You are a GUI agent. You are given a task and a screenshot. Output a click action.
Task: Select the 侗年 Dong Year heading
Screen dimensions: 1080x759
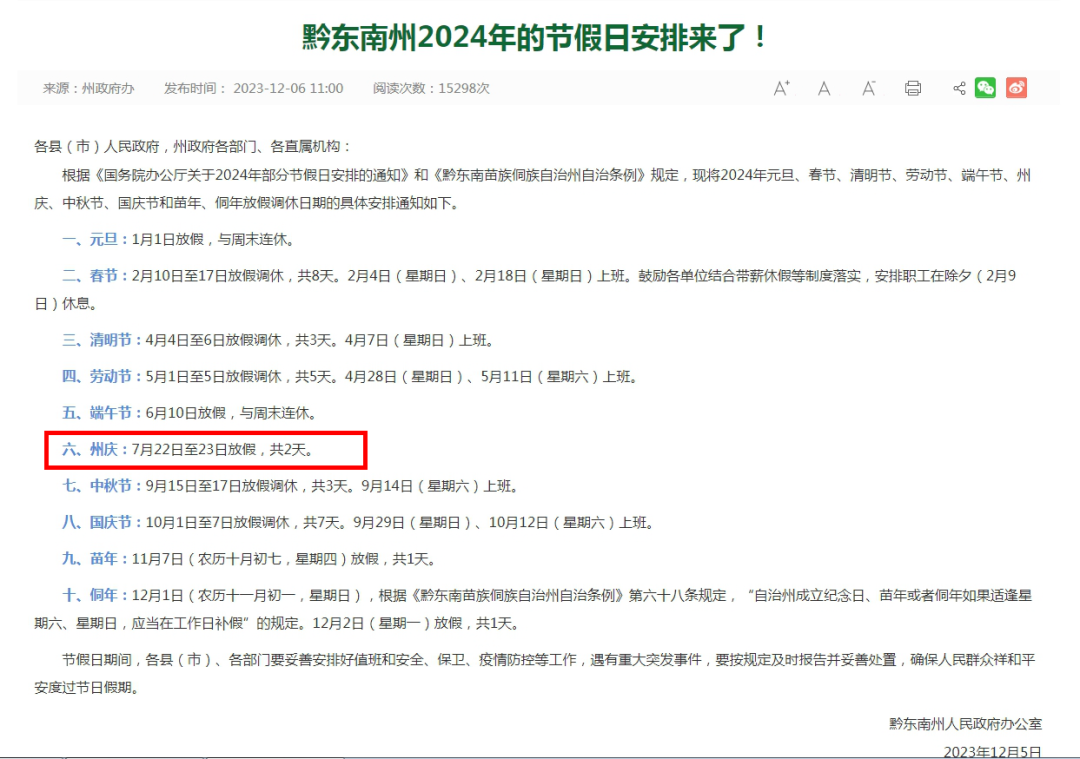pos(91,593)
